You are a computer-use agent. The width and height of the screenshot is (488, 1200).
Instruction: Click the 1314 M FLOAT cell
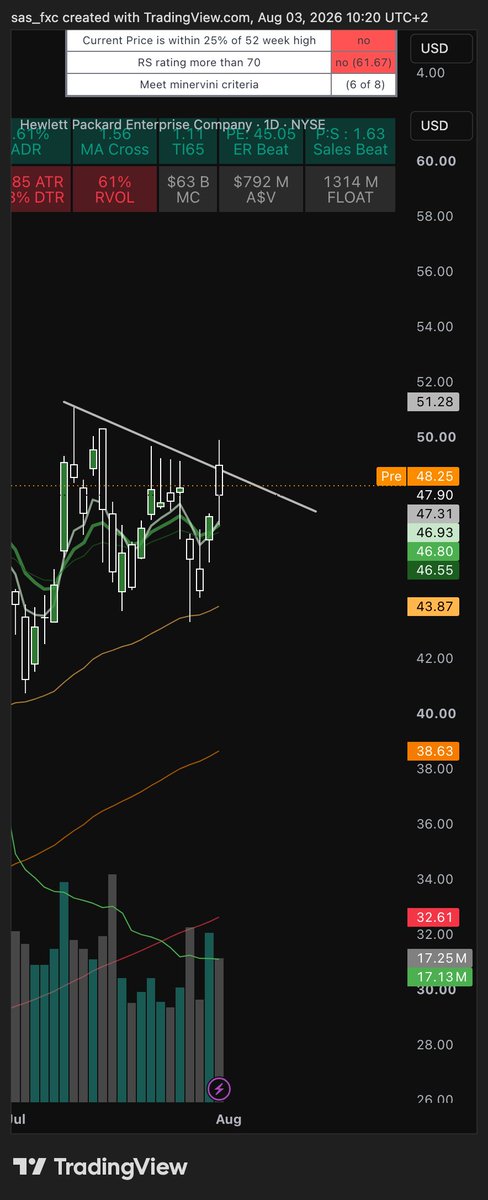tap(350, 189)
